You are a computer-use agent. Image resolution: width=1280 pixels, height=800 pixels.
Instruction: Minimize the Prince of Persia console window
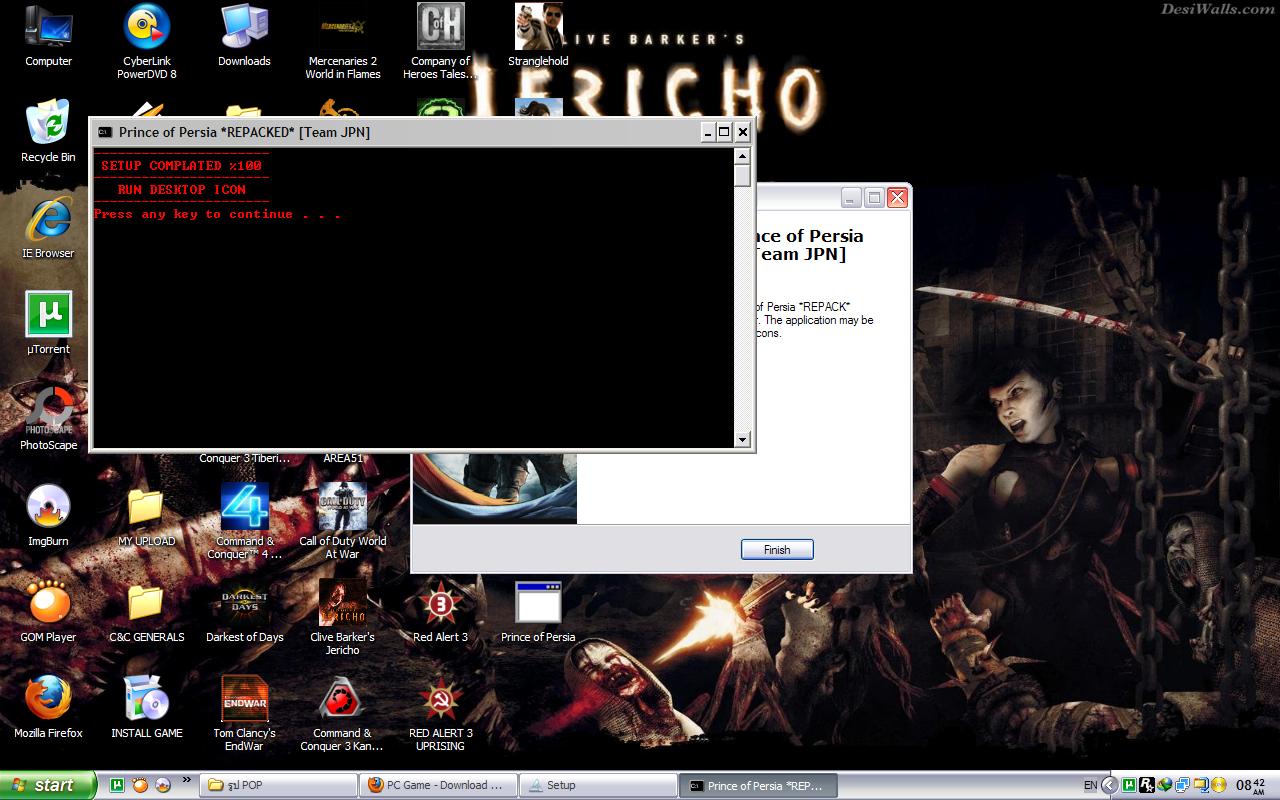point(708,132)
